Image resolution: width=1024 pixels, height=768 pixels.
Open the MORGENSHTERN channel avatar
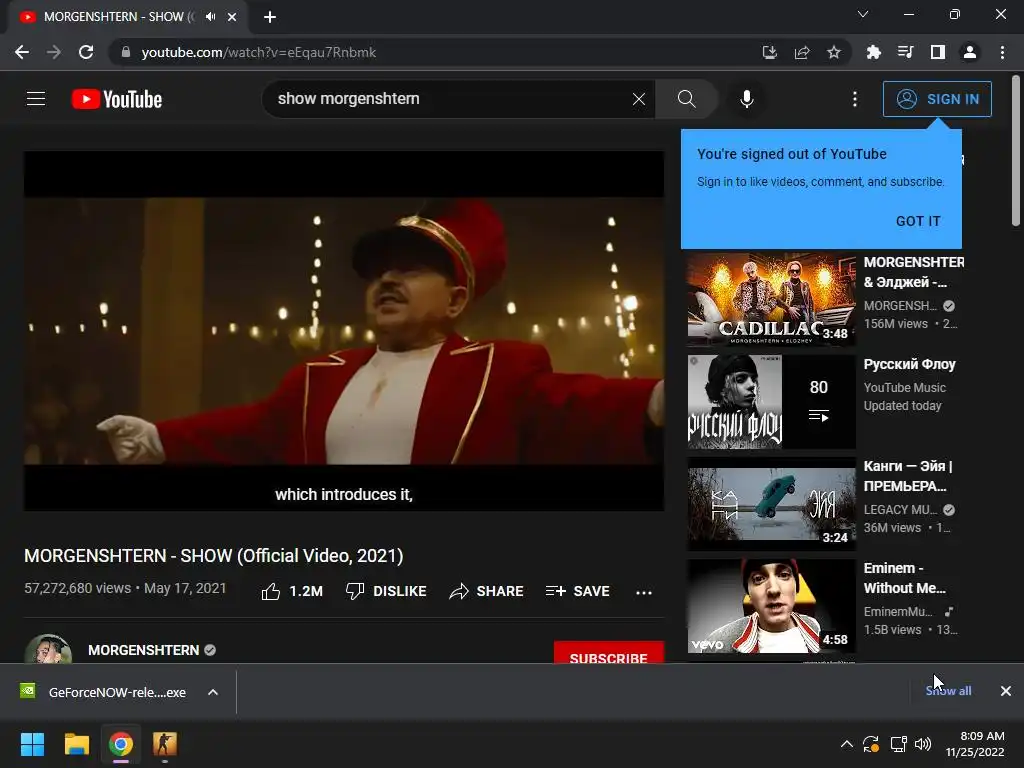(x=48, y=649)
